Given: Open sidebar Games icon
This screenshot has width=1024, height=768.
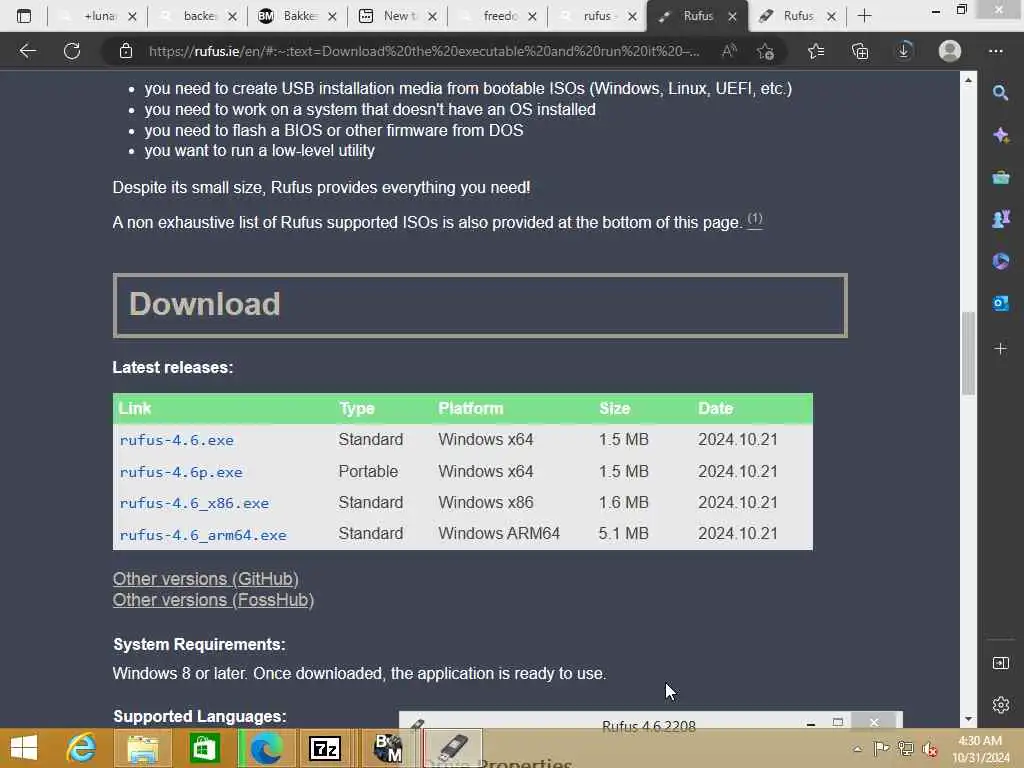Looking at the screenshot, I should [x=1000, y=219].
